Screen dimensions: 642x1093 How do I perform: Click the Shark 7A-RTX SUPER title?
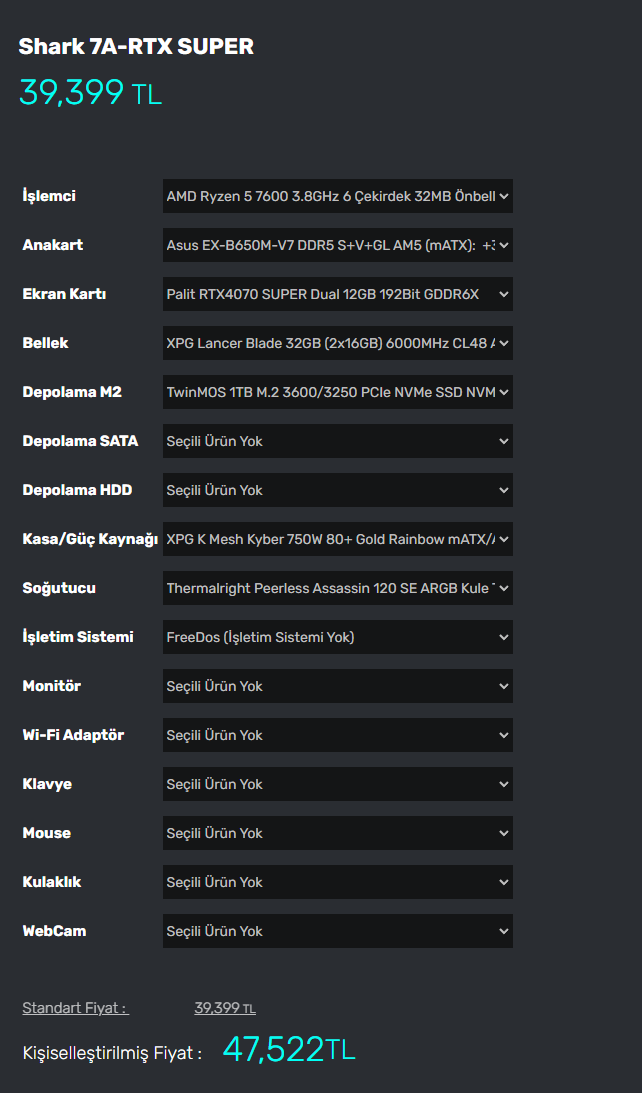pyautogui.click(x=136, y=46)
